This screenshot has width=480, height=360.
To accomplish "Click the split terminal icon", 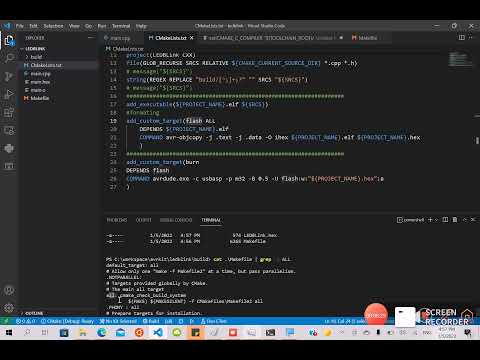I will pos(445,220).
